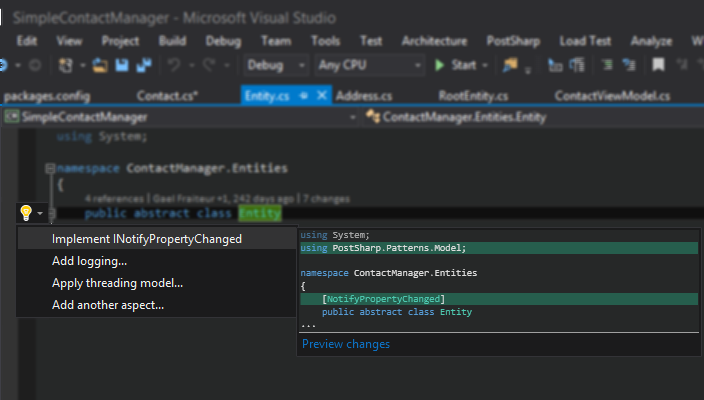The width and height of the screenshot is (704, 400).
Task: Click the 7 changes CodeLens link
Action: tap(326, 198)
